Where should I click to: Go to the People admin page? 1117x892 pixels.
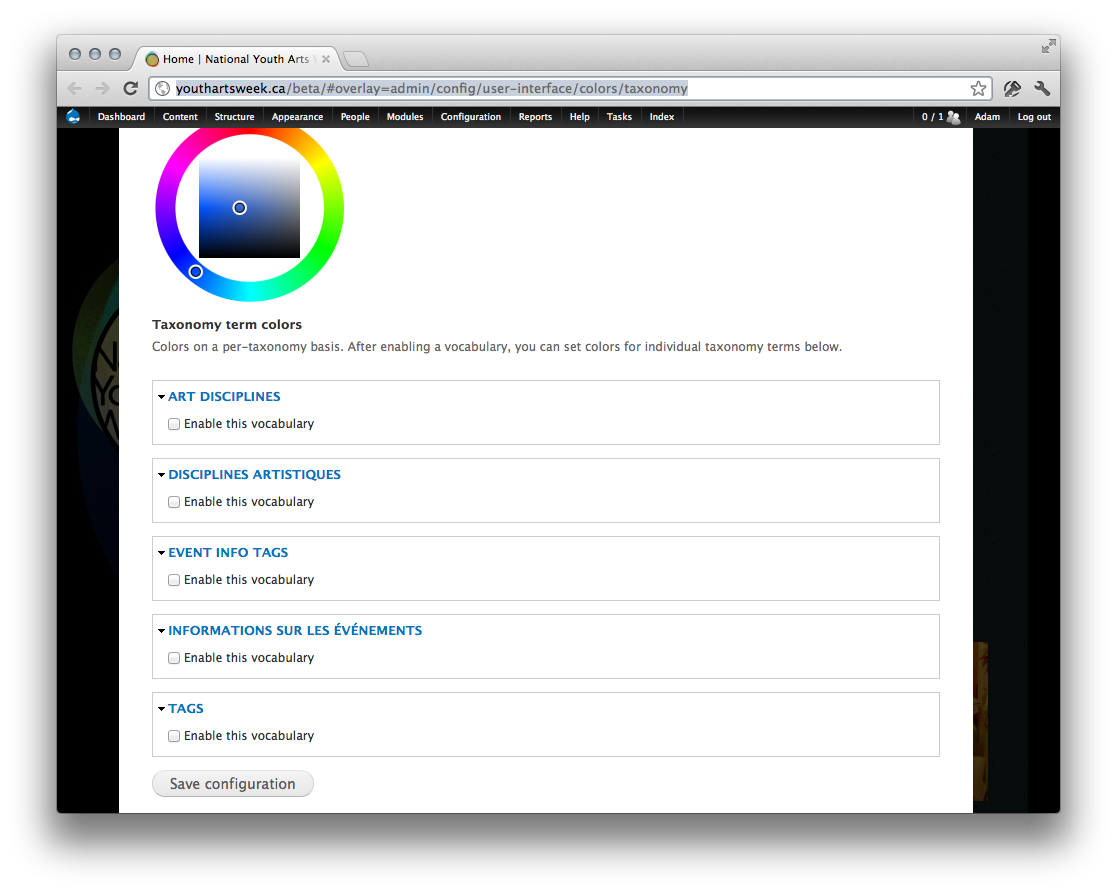pyautogui.click(x=355, y=117)
